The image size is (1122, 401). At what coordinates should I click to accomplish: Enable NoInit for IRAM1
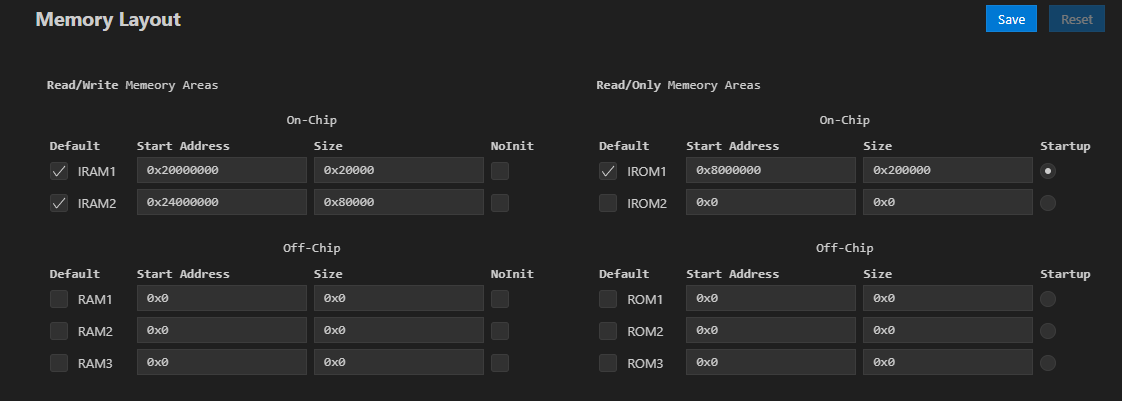[500, 171]
